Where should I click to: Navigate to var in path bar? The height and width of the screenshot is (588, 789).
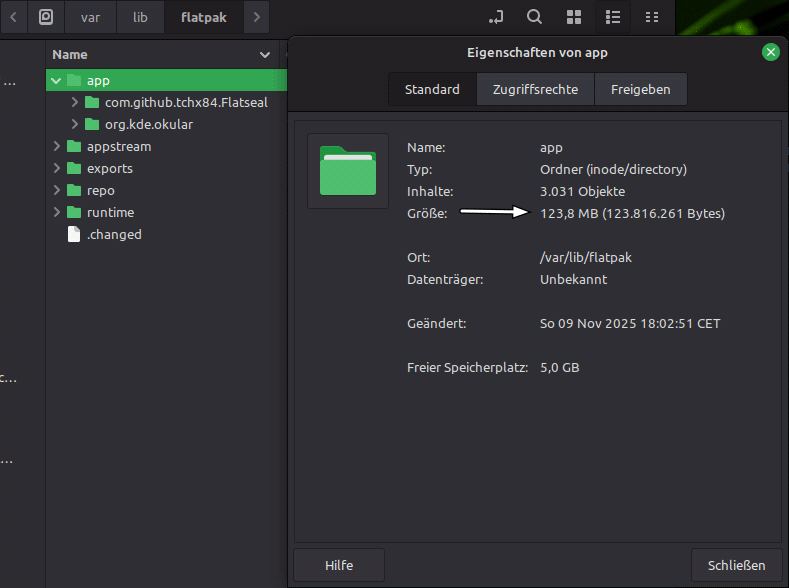coord(91,17)
